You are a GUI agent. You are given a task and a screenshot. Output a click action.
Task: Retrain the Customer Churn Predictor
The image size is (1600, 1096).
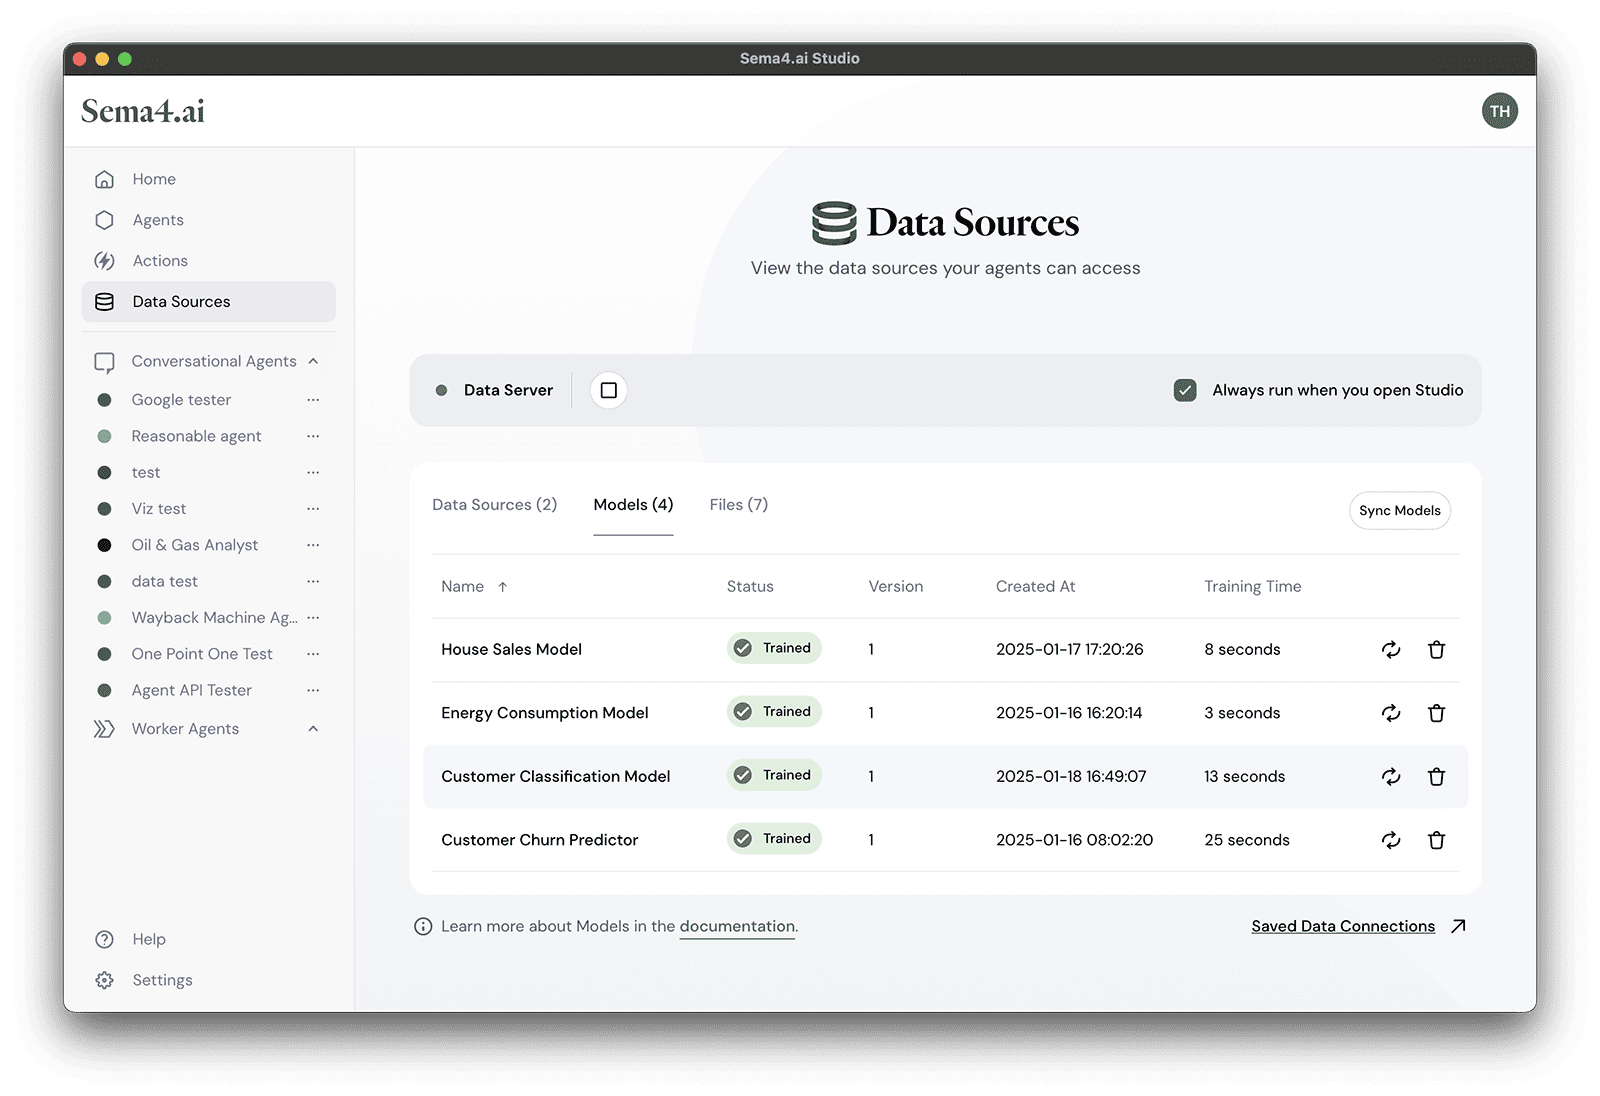point(1391,840)
